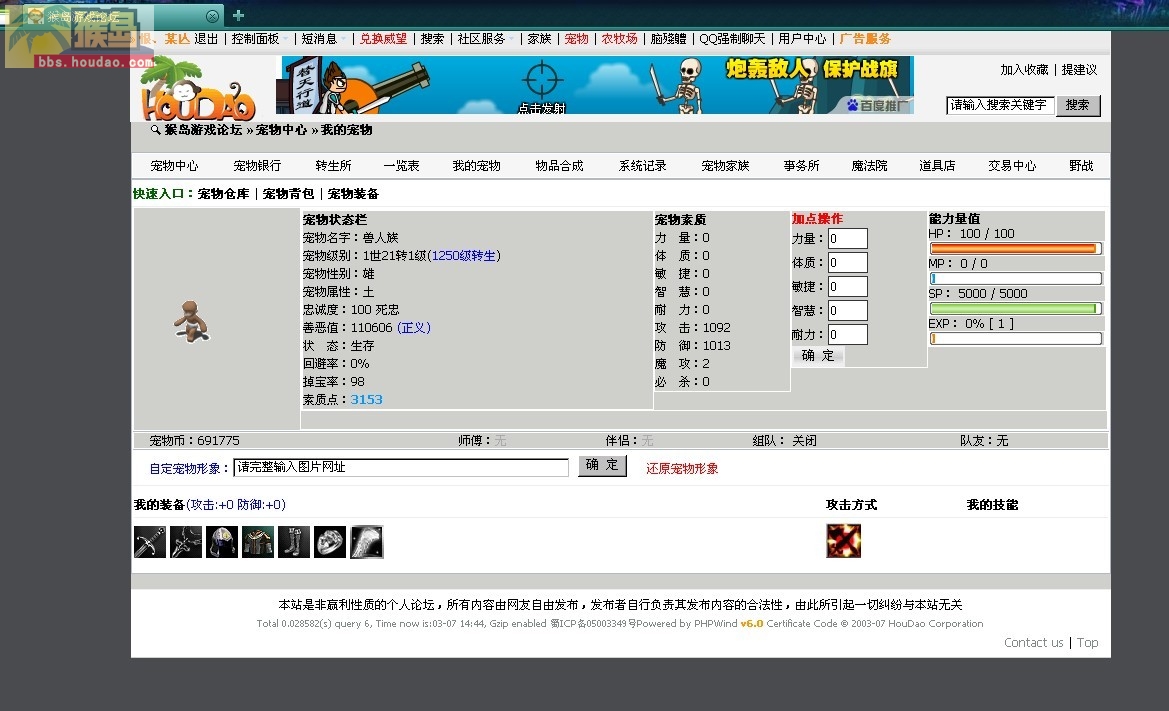
Task: Focus the 智慧 add-point input
Action: [847, 310]
